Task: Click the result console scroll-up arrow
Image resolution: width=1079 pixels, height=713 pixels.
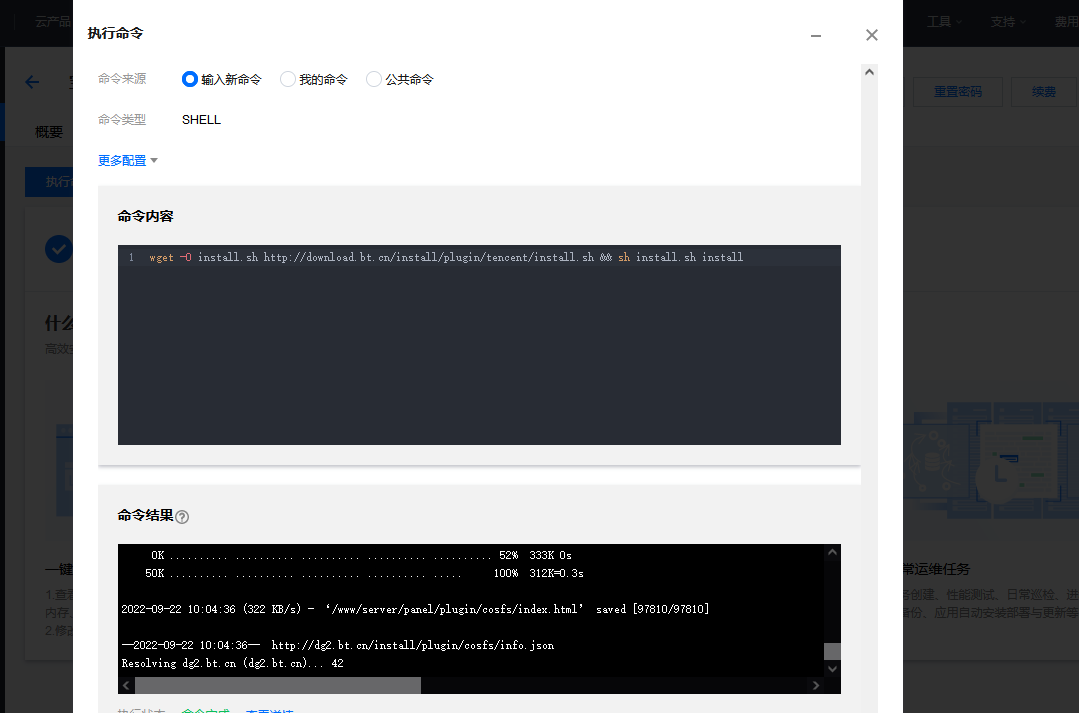Action: (832, 552)
